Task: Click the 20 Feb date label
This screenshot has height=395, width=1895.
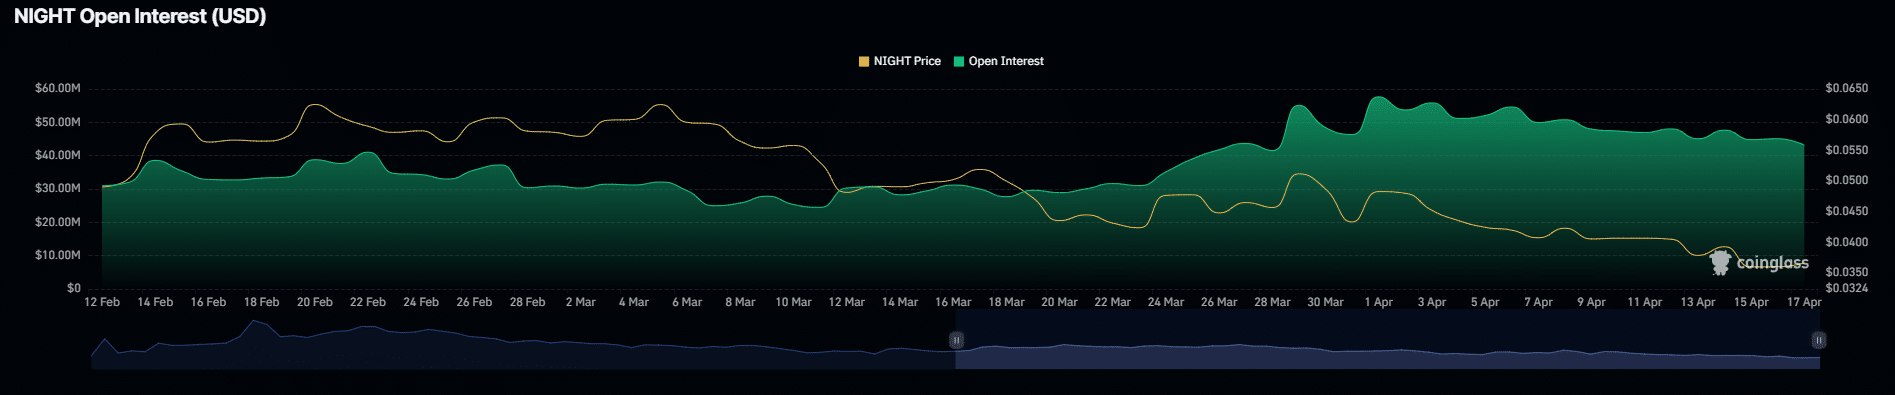Action: [x=315, y=302]
